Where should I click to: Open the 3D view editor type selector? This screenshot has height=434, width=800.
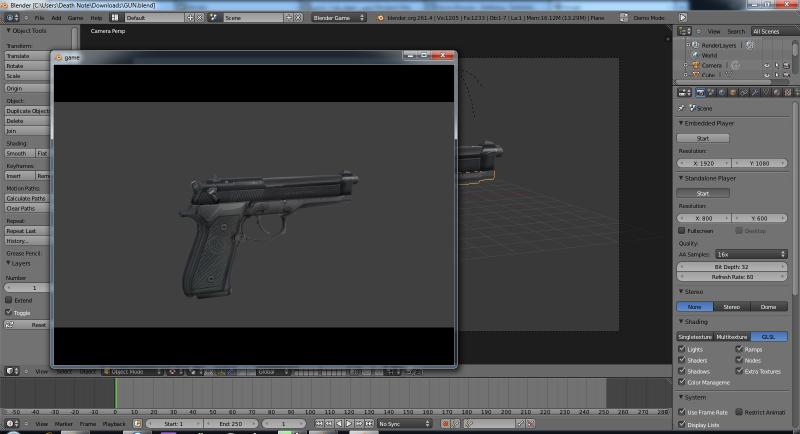(x=12, y=371)
